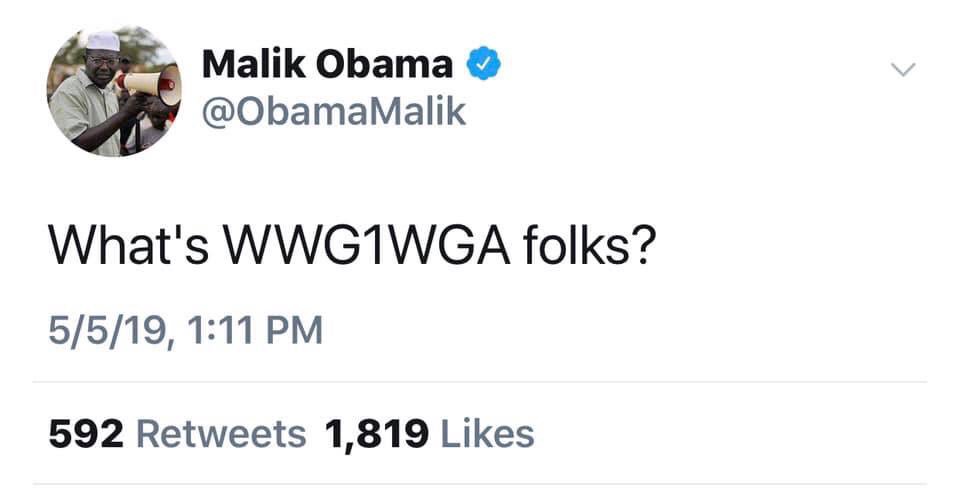Click the 592 count number
This screenshot has width=960, height=492.
click(86, 434)
